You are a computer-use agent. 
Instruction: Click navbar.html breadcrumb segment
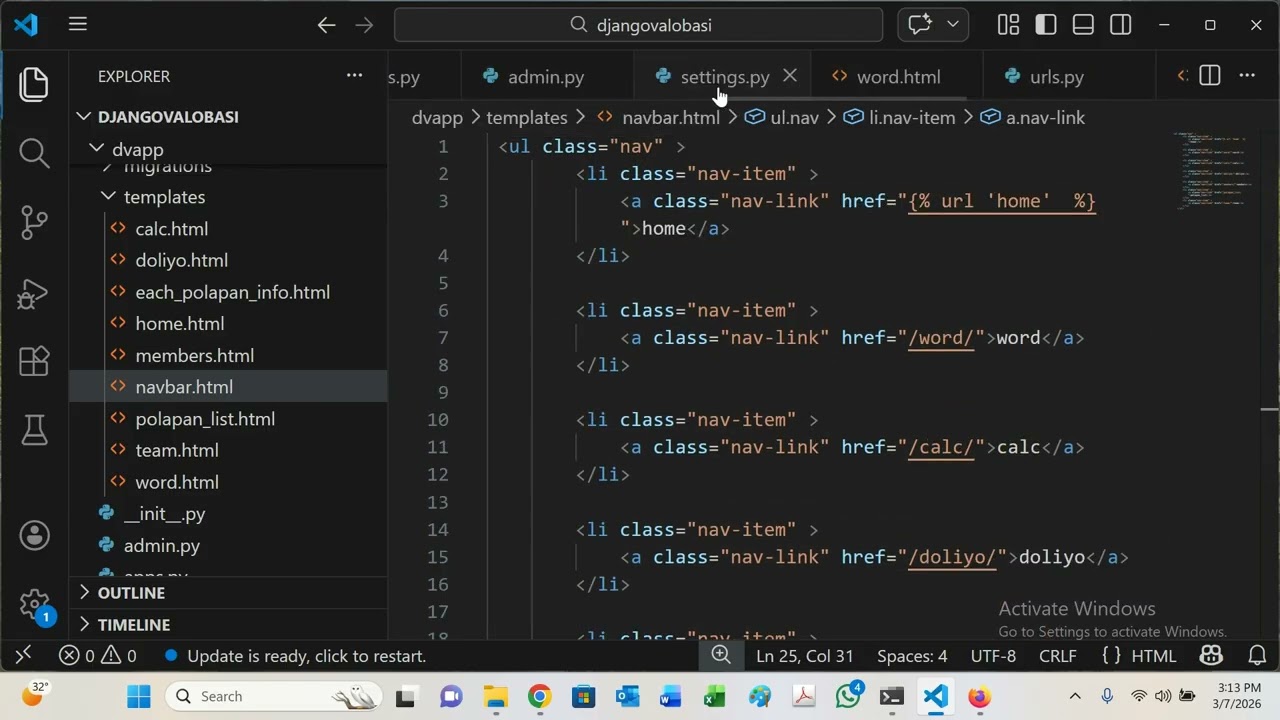[x=657, y=118]
